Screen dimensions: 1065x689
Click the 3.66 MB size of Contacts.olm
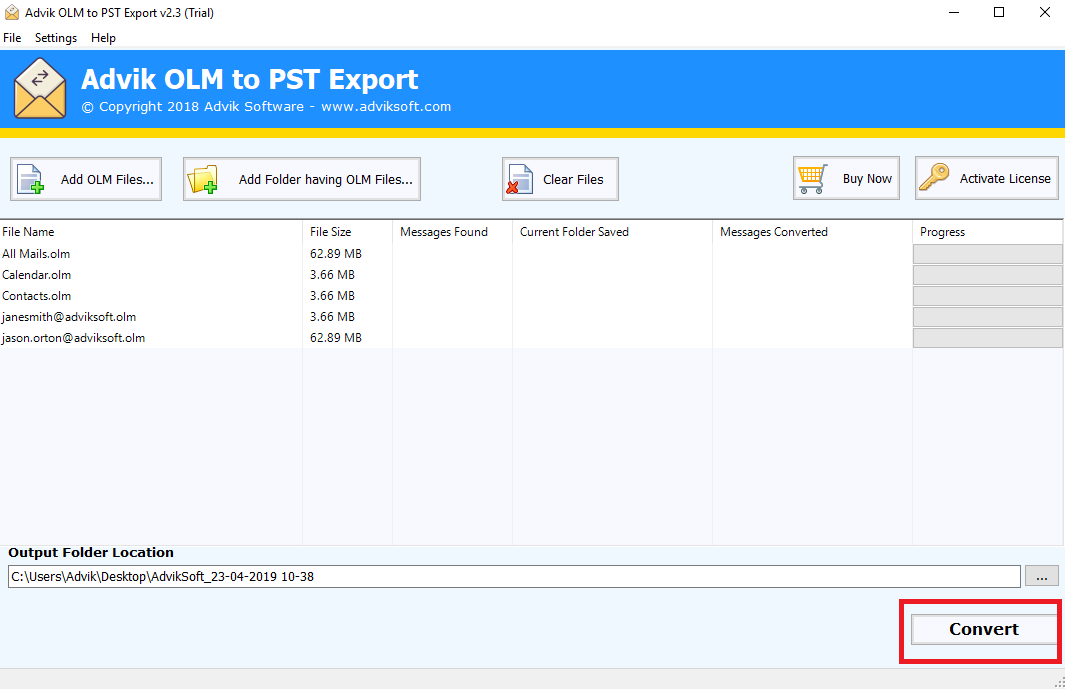[332, 296]
